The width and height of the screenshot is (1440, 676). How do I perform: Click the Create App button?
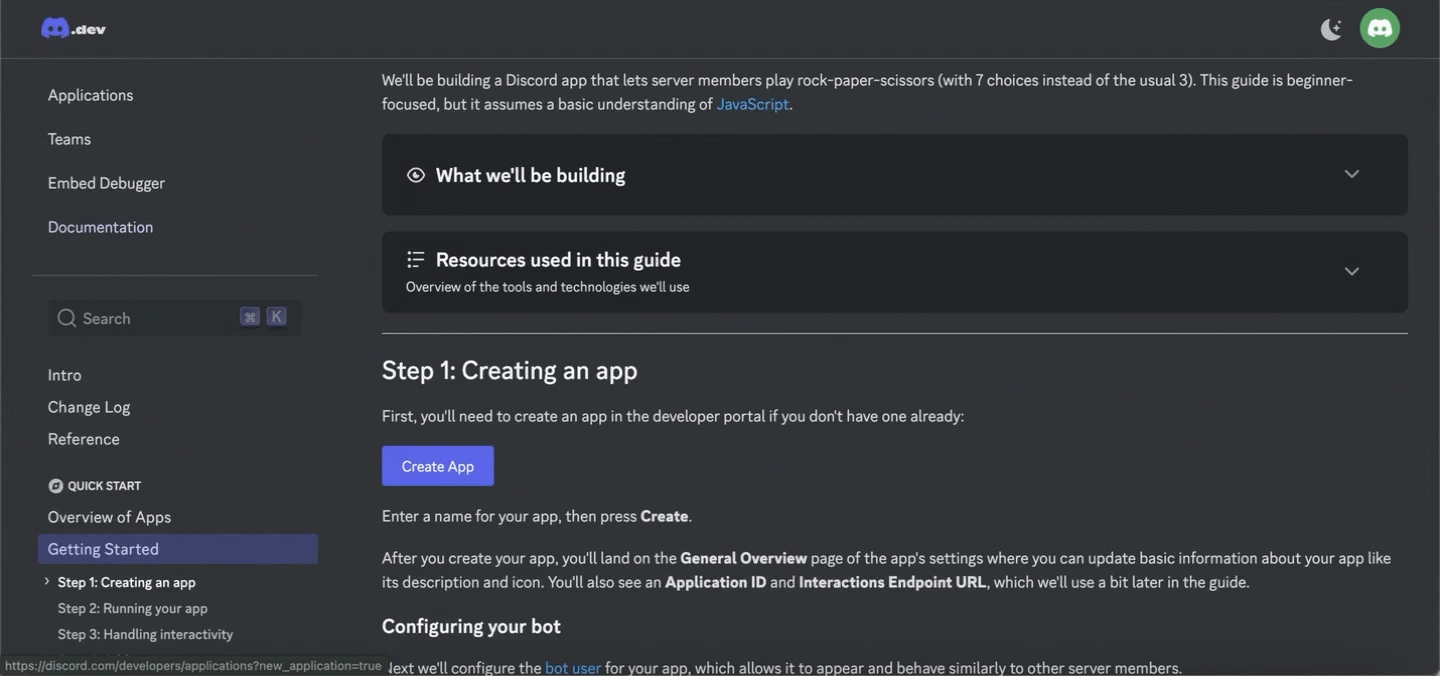[x=438, y=466]
